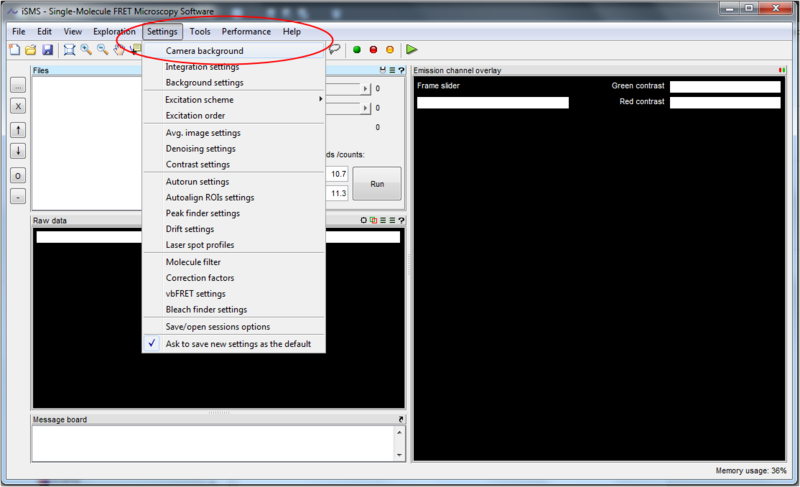The image size is (800, 487).
Task: Select Peak finder settings menu entry
Action: click(x=202, y=213)
